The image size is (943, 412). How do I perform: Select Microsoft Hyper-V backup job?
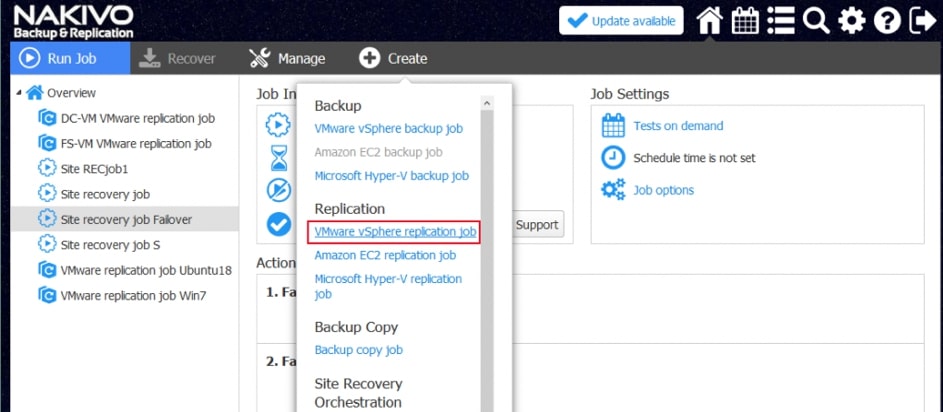[392, 176]
